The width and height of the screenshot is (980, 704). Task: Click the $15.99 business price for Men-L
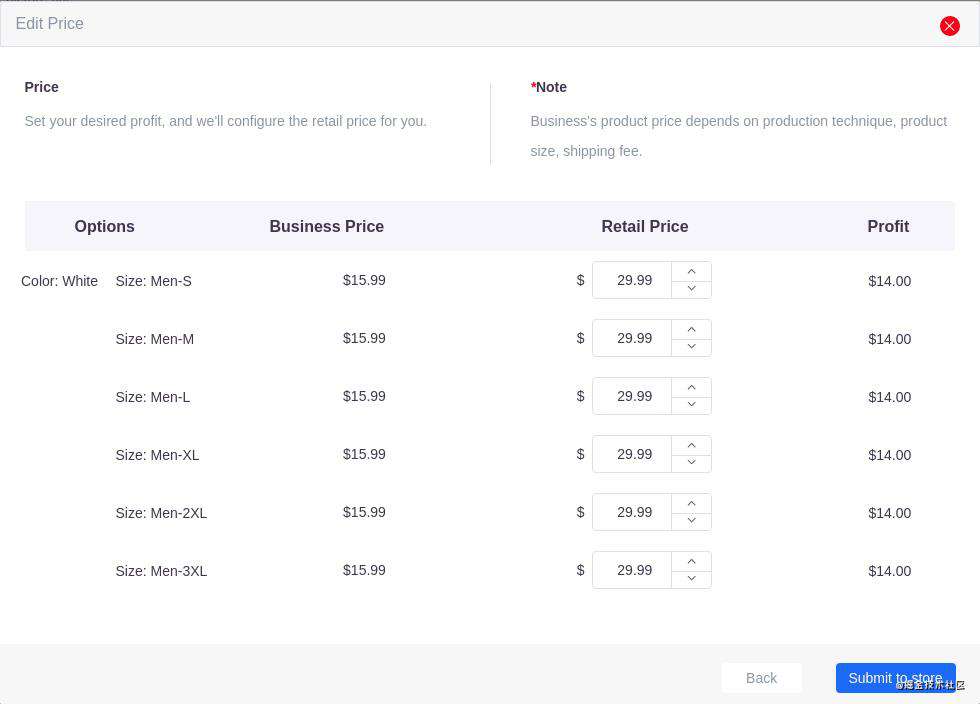364,396
